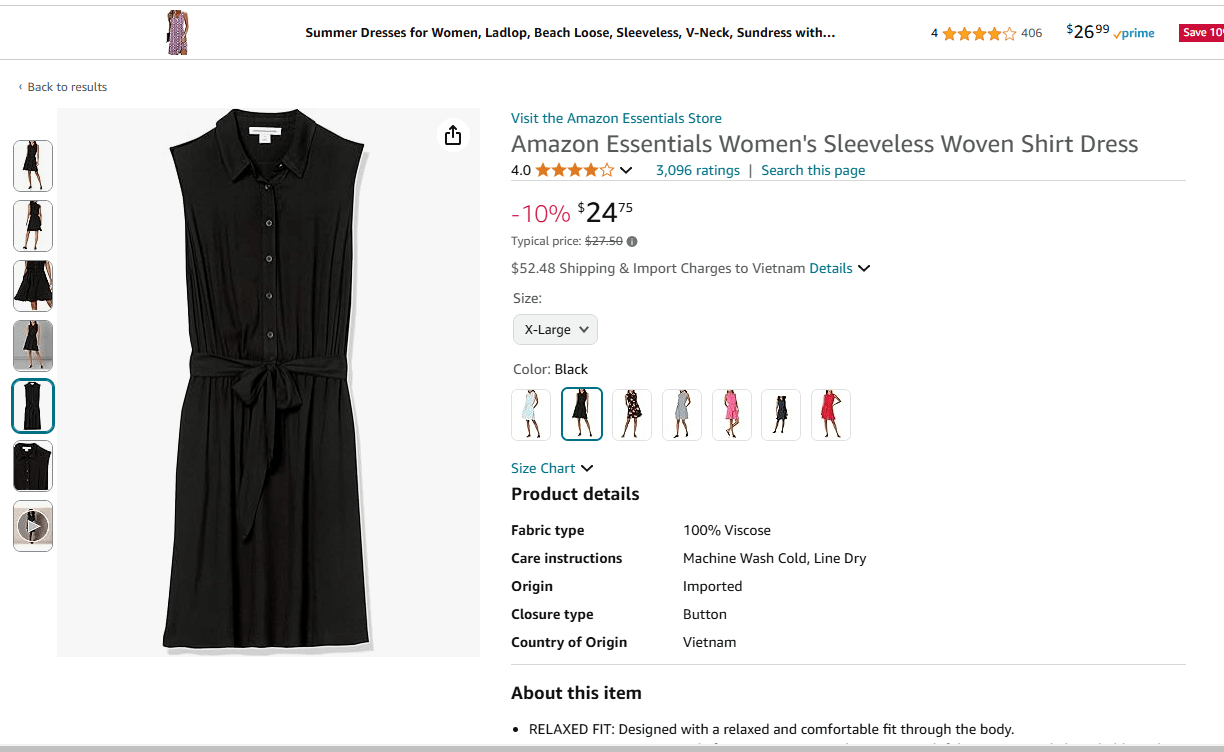Open the sponsored dress thumbnail in banner

pyautogui.click(x=177, y=33)
